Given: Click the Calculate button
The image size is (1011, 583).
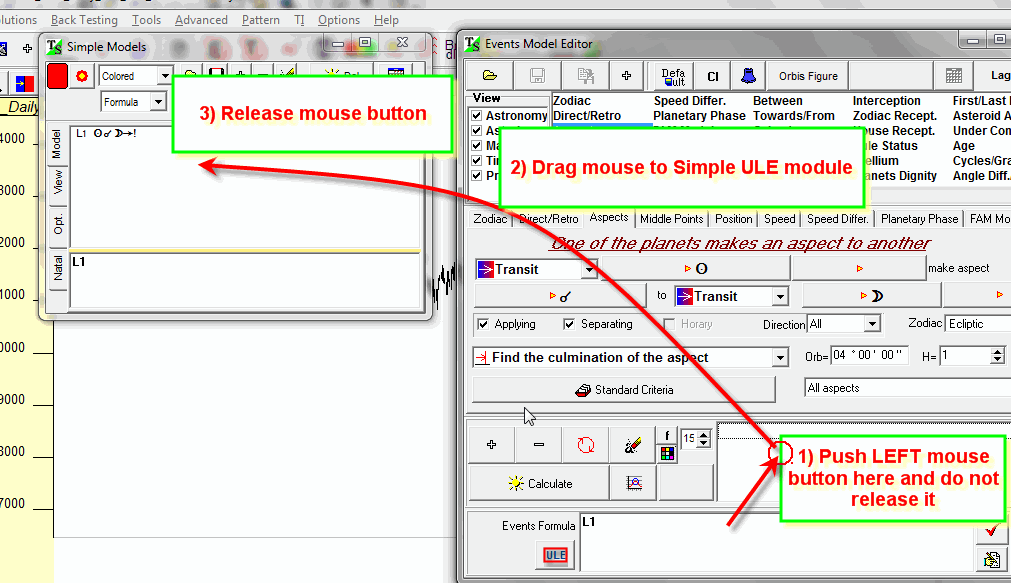Looking at the screenshot, I should tap(540, 483).
